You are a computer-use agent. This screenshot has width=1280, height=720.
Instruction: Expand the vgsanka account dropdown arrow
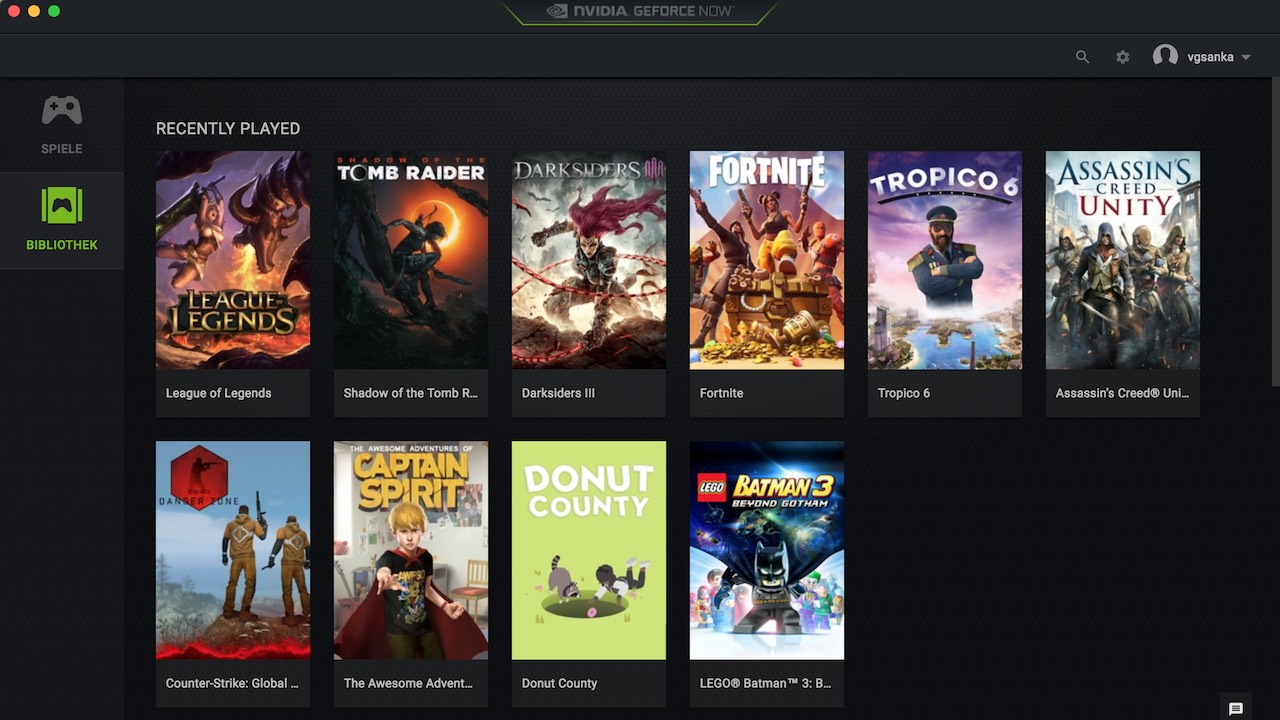(1246, 58)
